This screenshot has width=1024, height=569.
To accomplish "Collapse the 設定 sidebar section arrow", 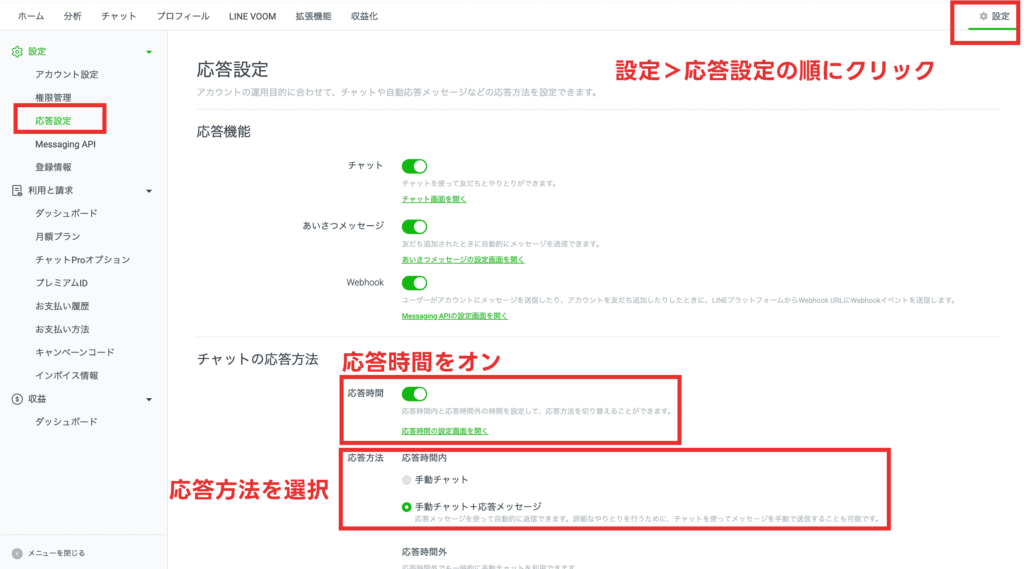I will coord(149,51).
